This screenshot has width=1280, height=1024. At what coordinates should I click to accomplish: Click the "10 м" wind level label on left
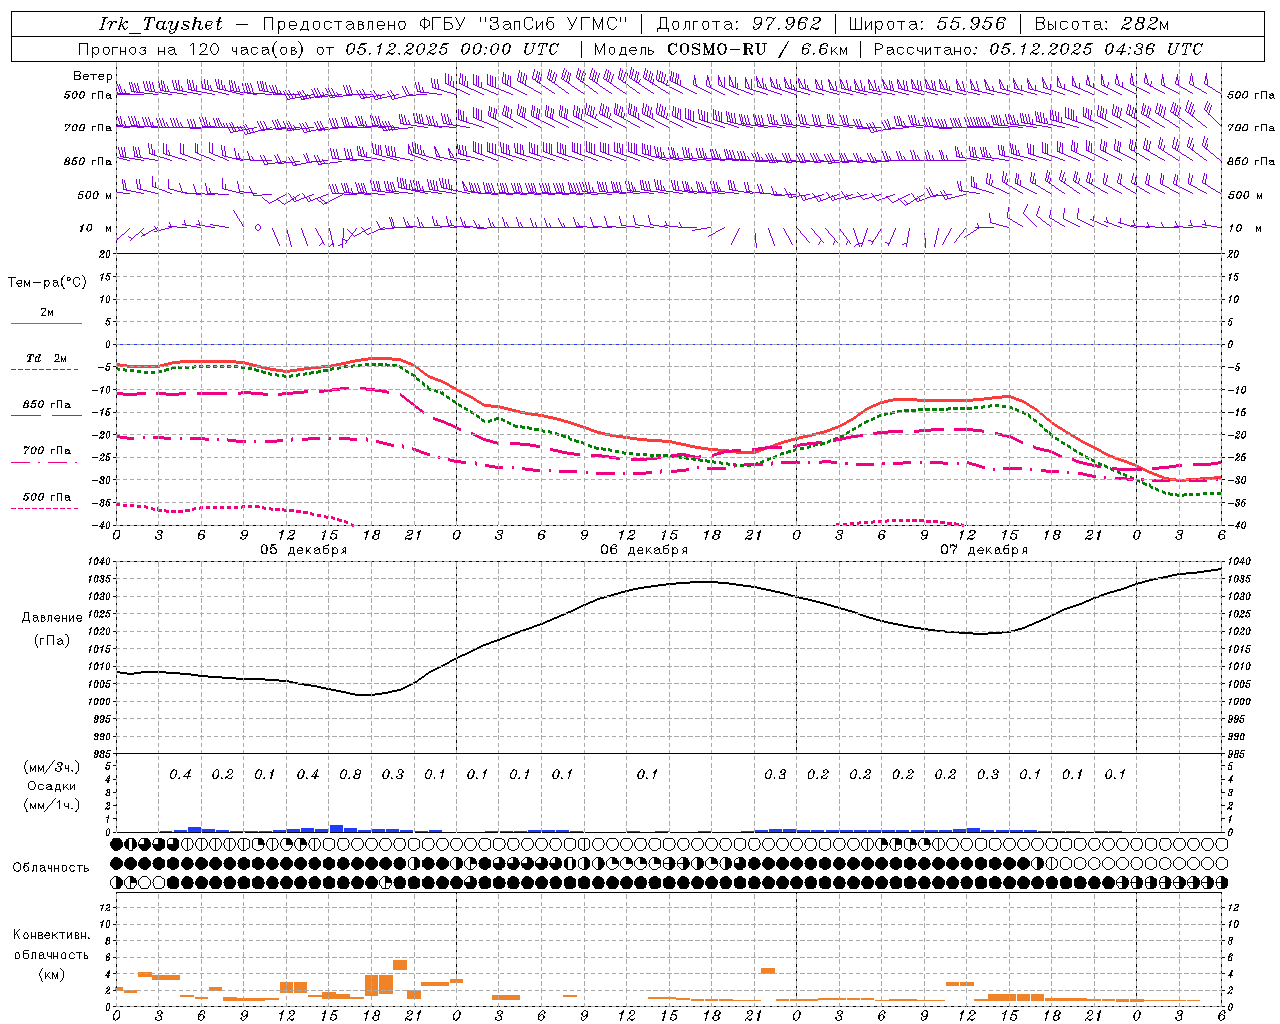[95, 228]
